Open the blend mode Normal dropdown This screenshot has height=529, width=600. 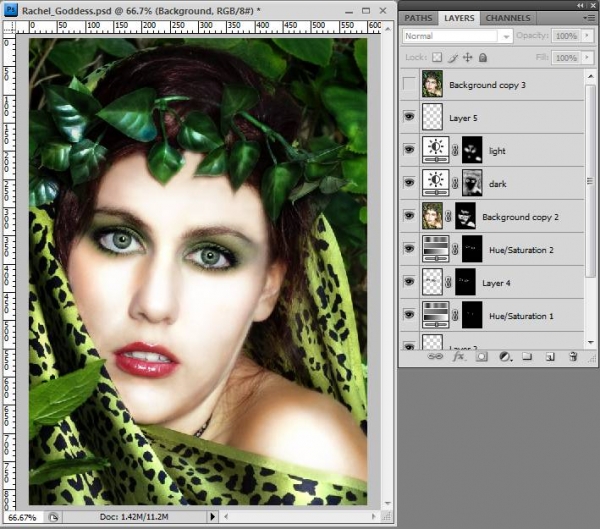click(x=457, y=36)
